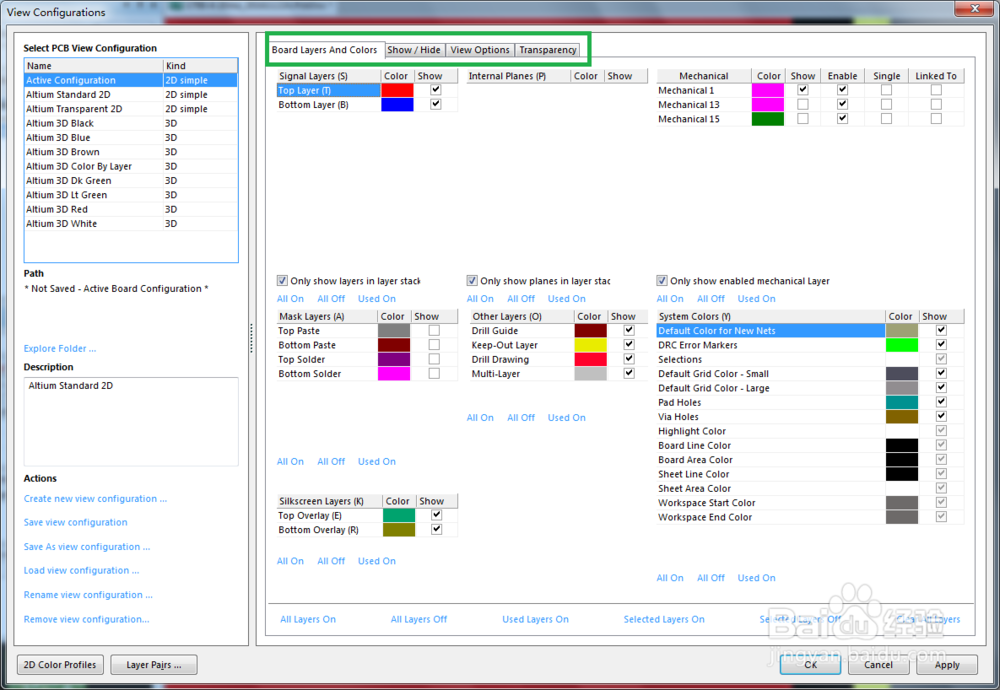Click the DRC Error Markers green swatch
The width and height of the screenshot is (1000, 690).
pos(902,345)
